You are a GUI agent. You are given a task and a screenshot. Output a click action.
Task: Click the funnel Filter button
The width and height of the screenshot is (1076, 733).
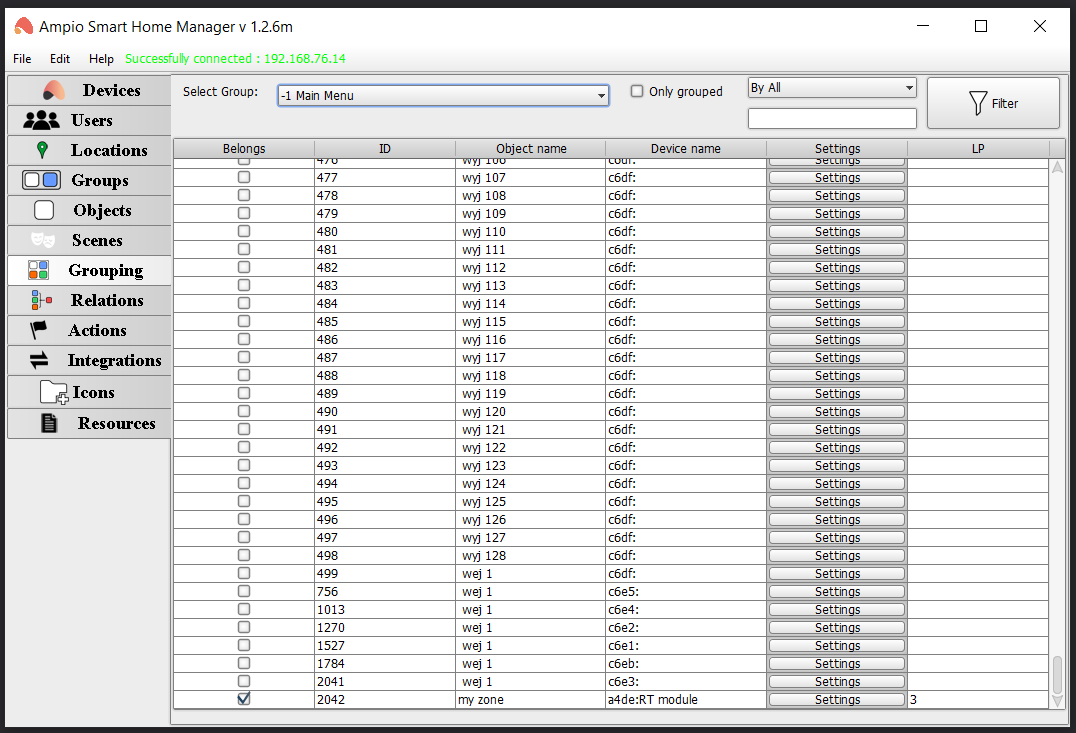[993, 103]
